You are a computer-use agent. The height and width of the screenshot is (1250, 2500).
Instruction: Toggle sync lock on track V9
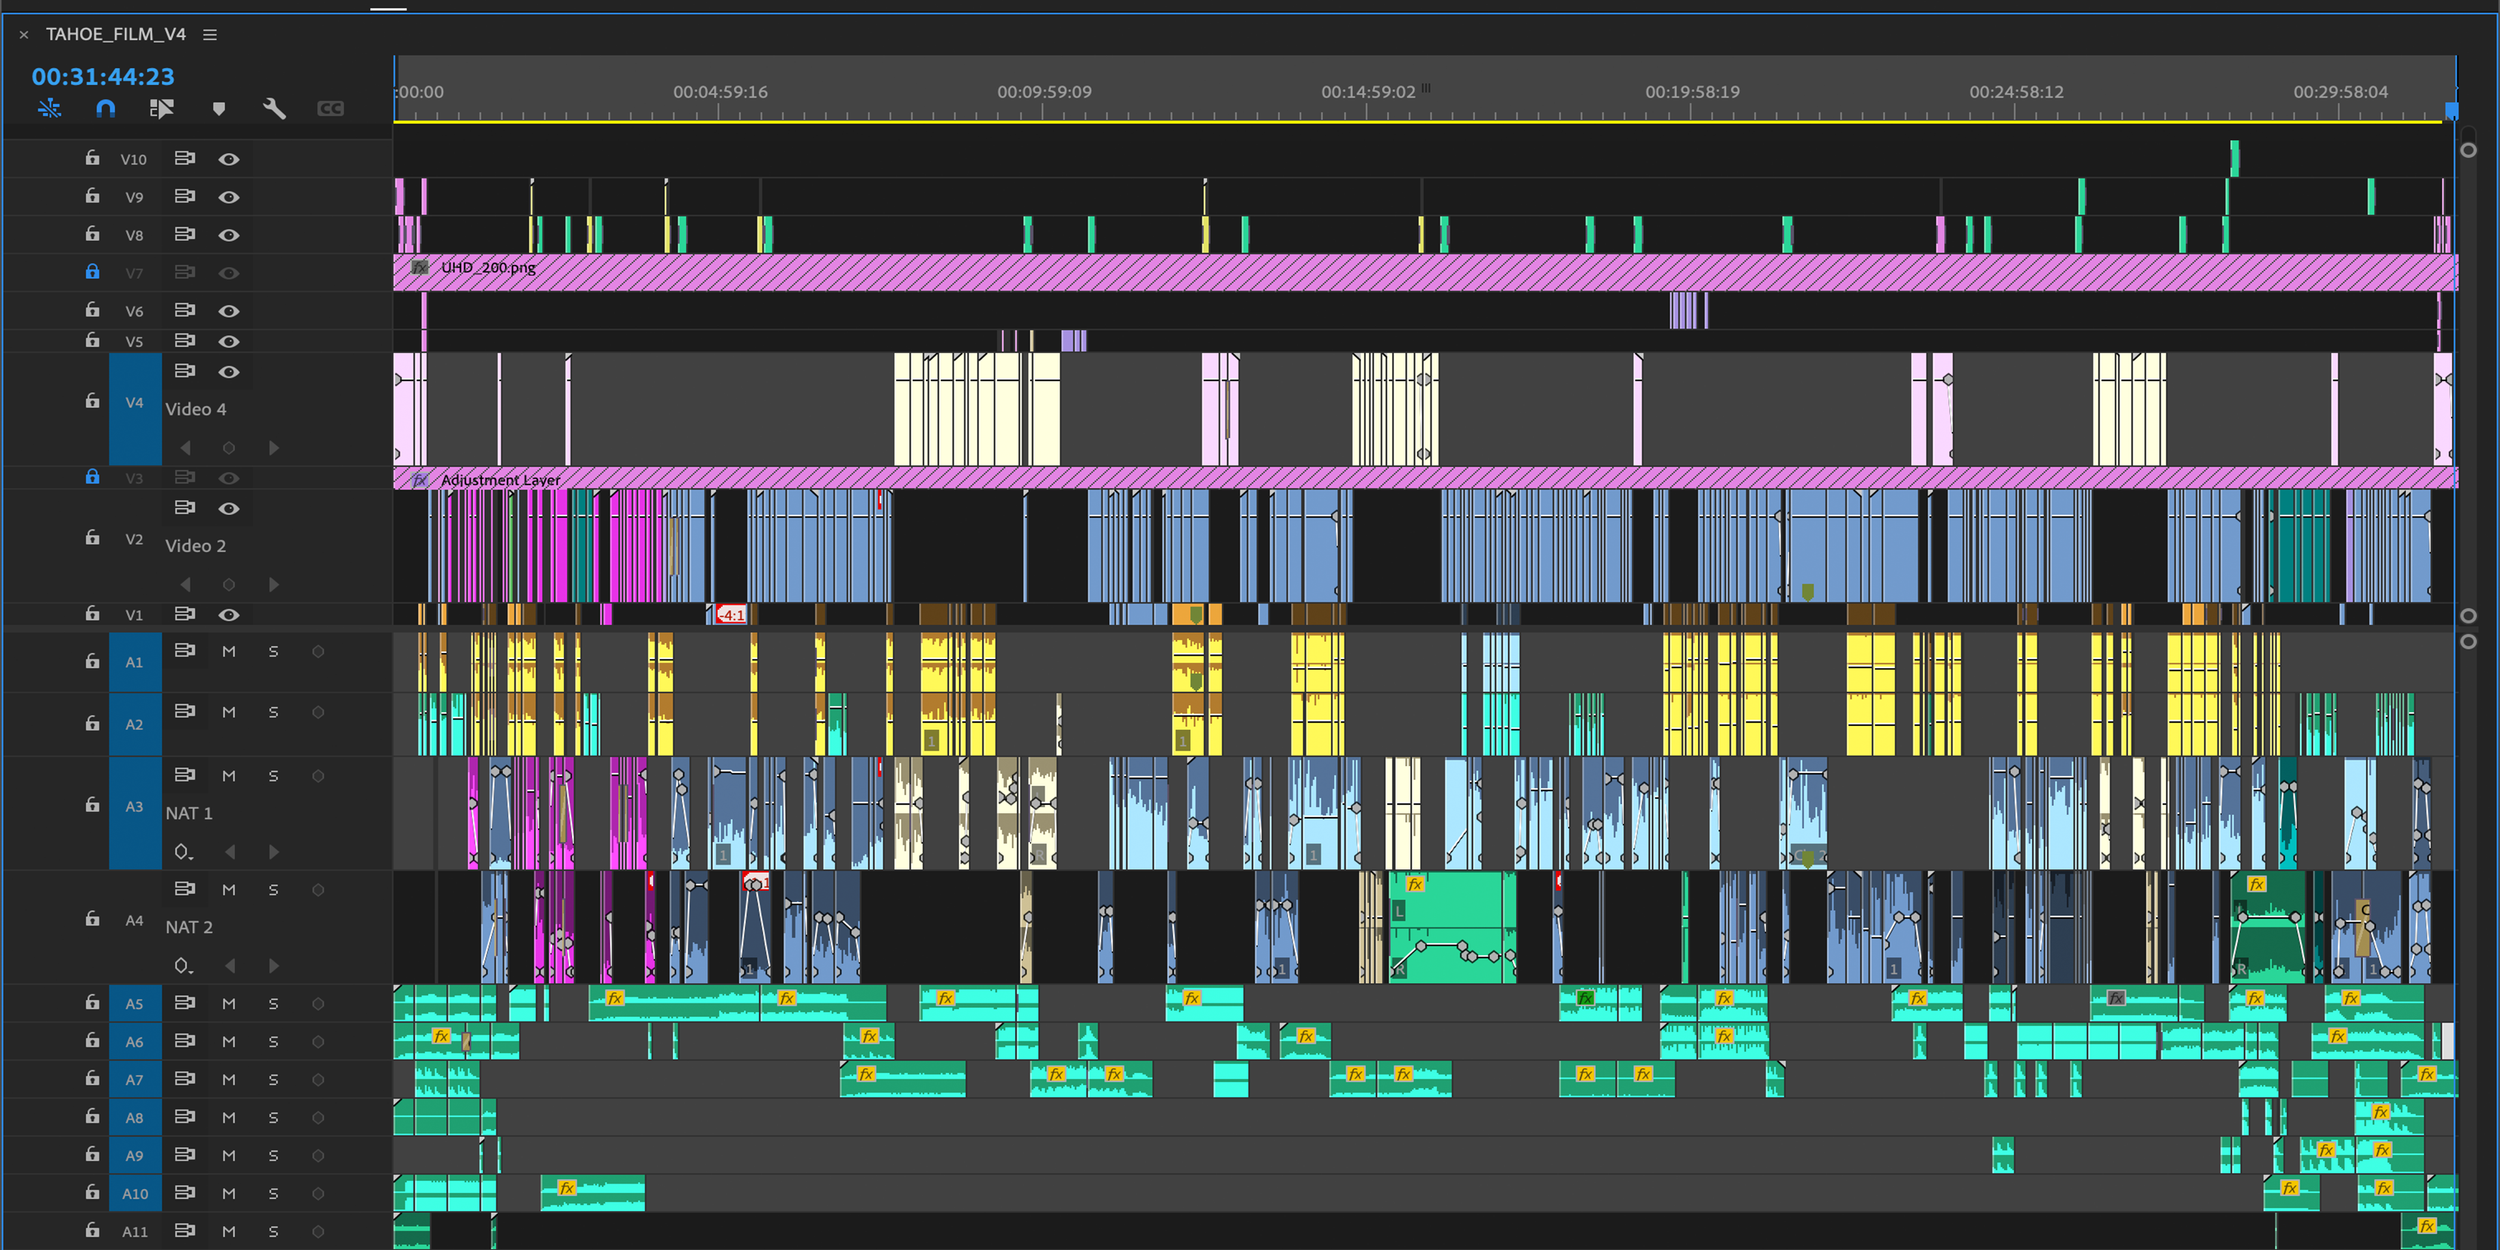point(184,196)
